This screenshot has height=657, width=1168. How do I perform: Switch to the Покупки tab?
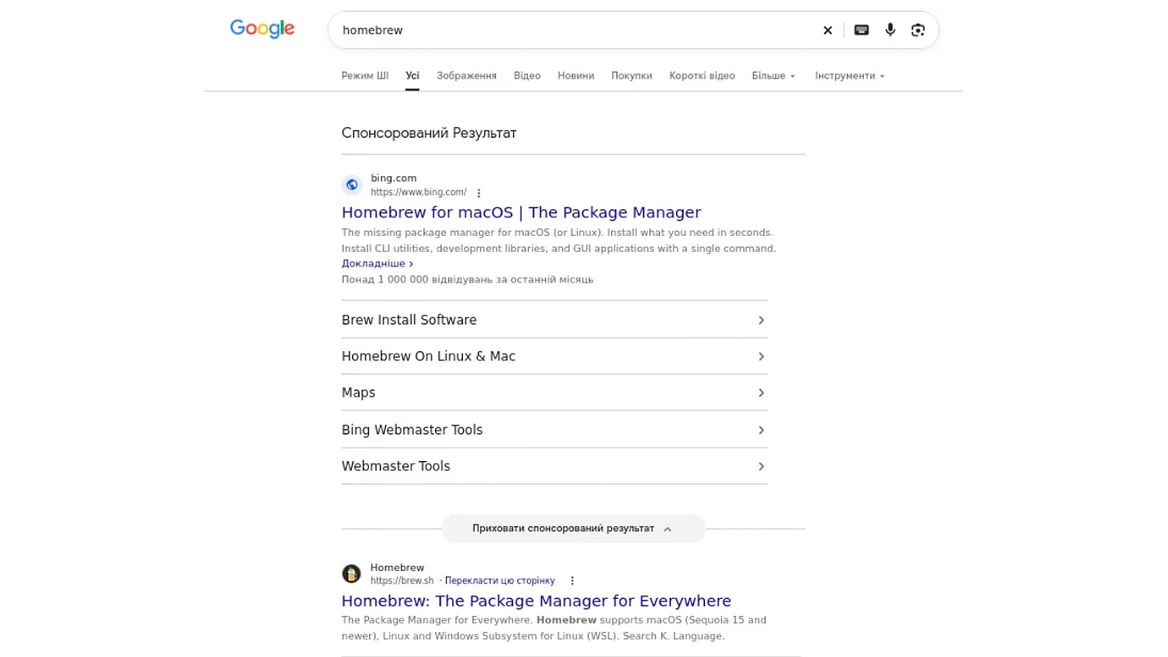(x=632, y=75)
